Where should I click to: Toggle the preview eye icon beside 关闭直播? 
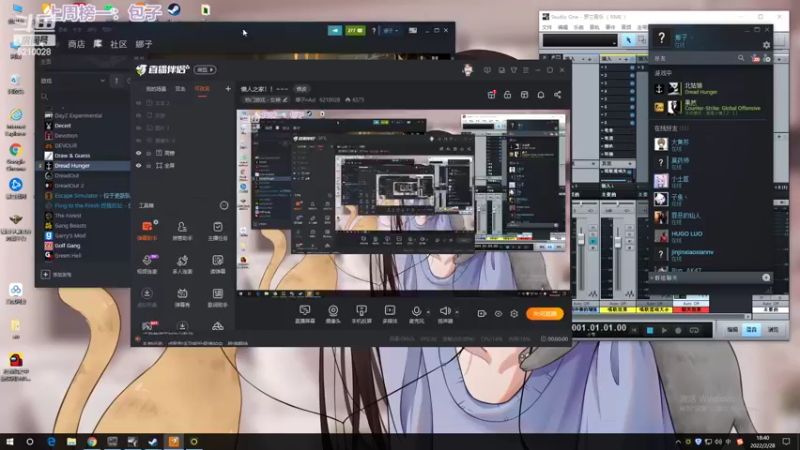(498, 313)
